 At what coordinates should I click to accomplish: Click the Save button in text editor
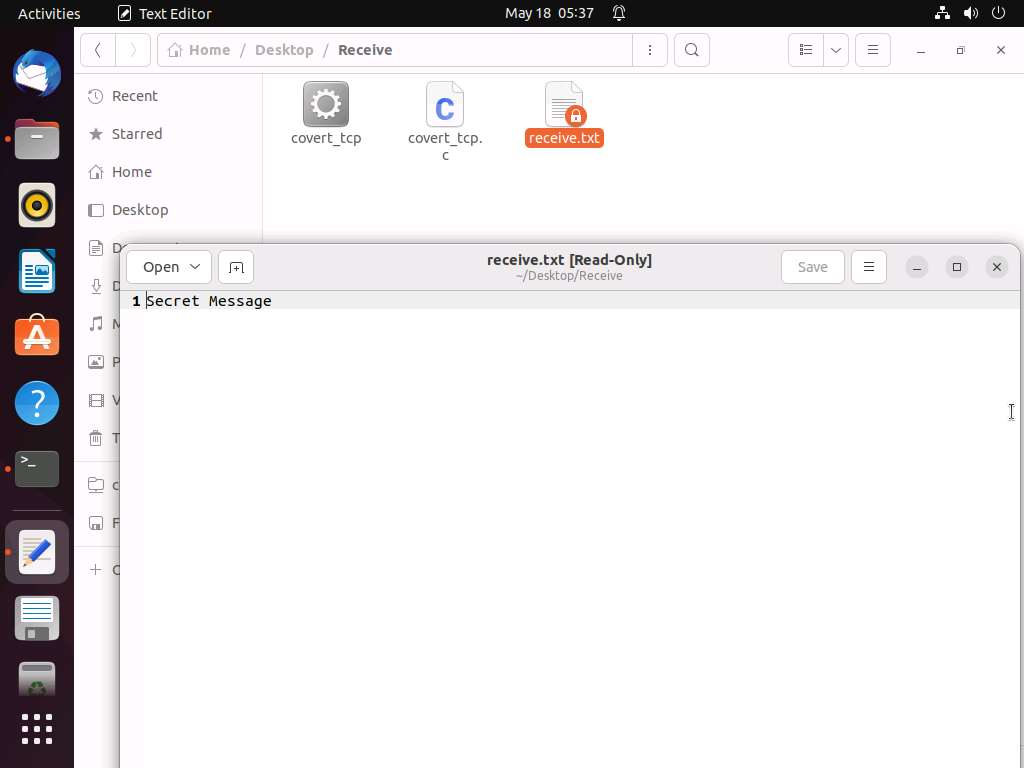click(812, 267)
